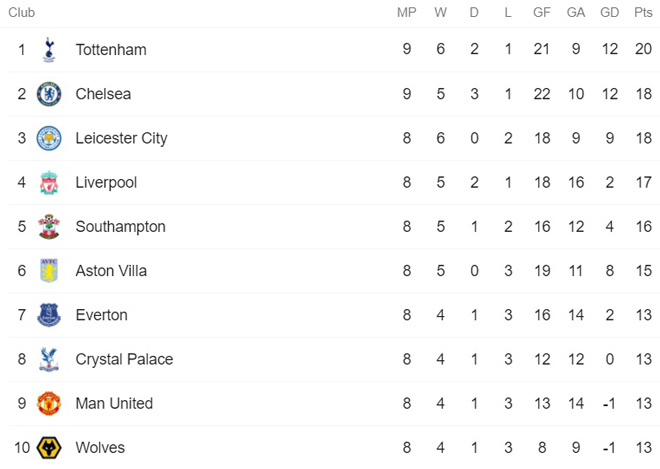Click the Liverpool club crest icon
The height and width of the screenshot is (469, 660).
tap(48, 183)
